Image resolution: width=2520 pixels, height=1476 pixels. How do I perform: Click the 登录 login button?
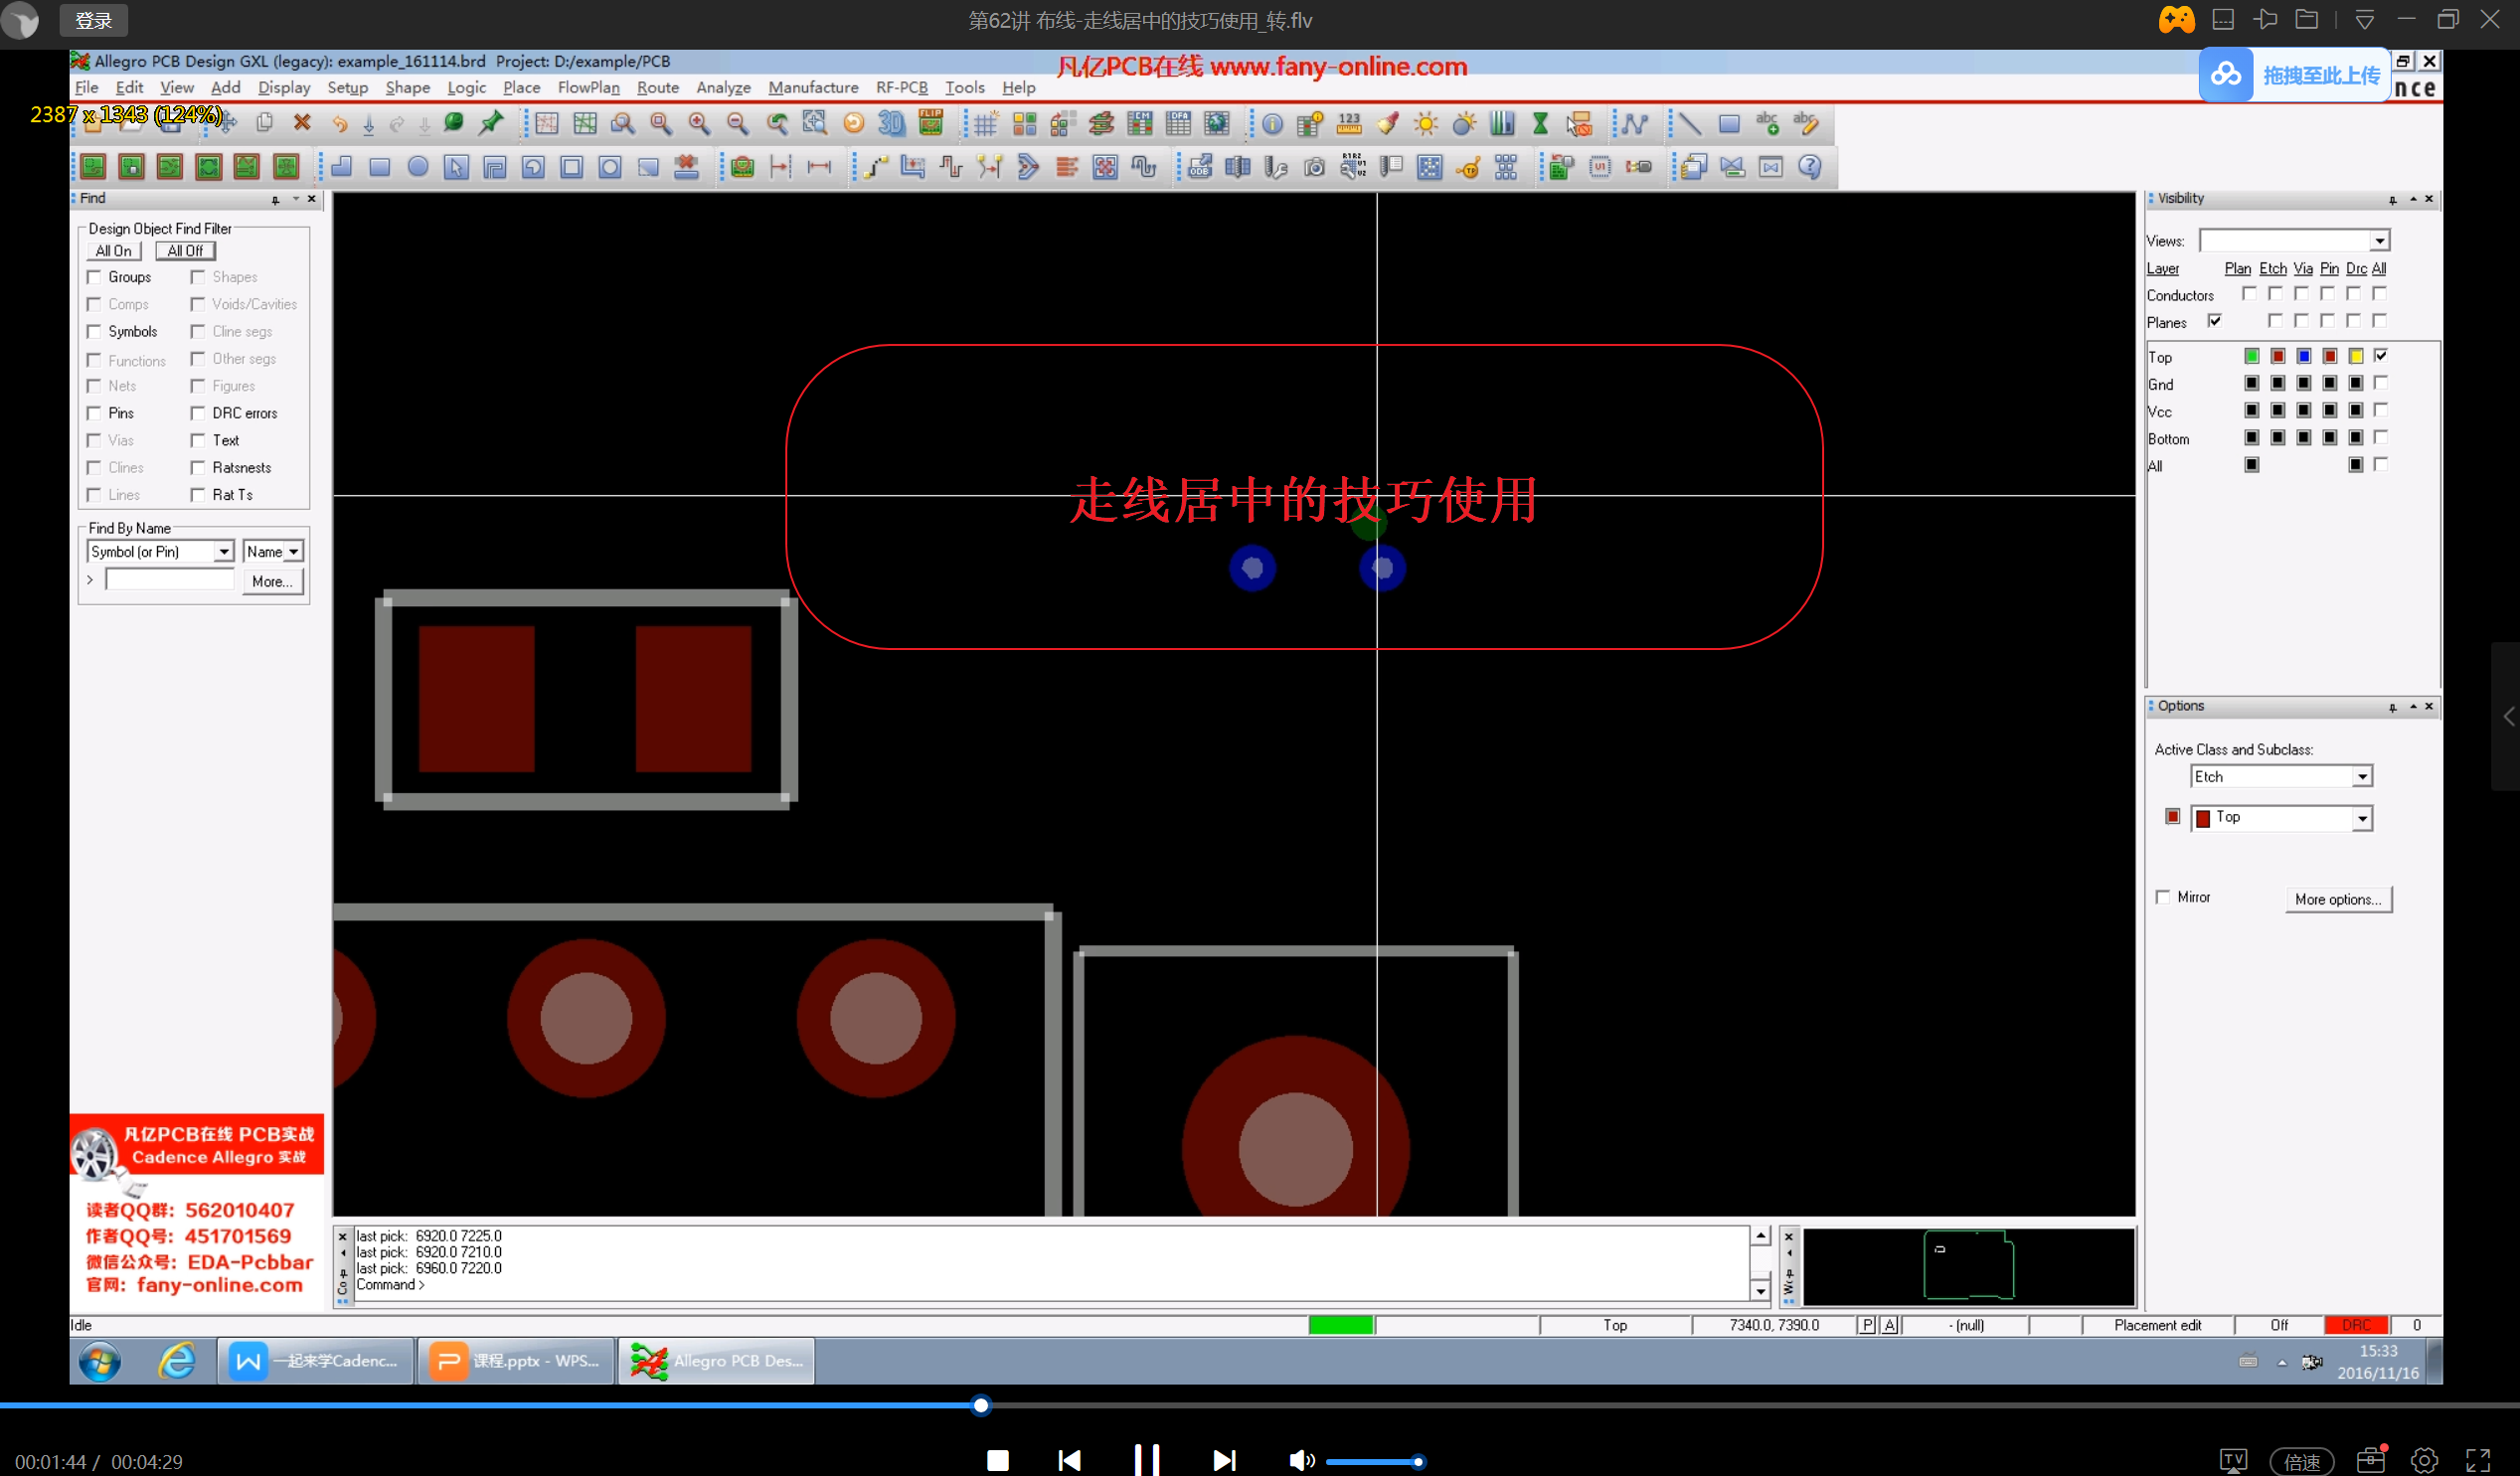coord(94,20)
